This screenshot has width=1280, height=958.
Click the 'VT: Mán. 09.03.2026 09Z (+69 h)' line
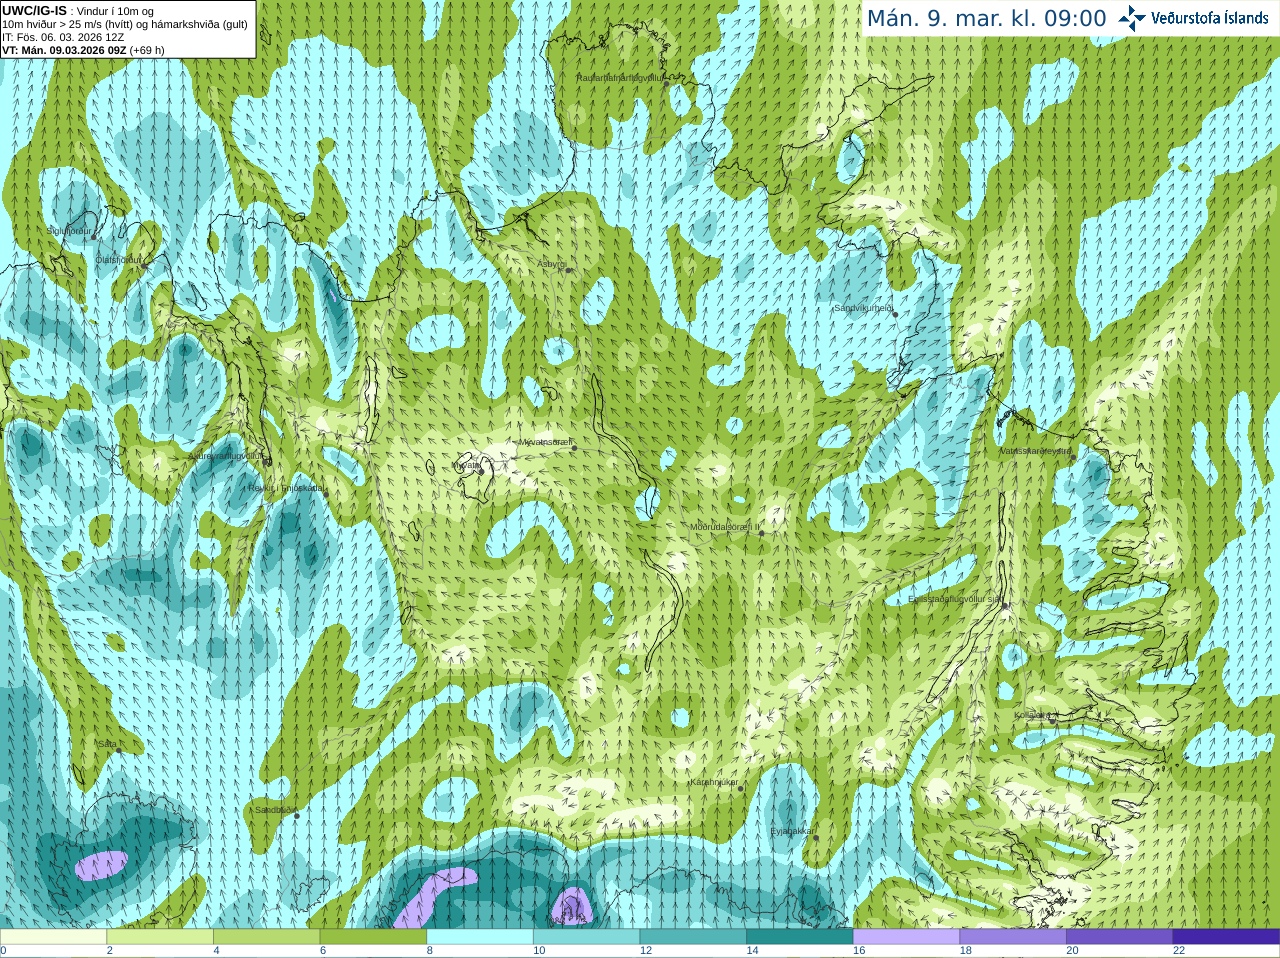(83, 50)
